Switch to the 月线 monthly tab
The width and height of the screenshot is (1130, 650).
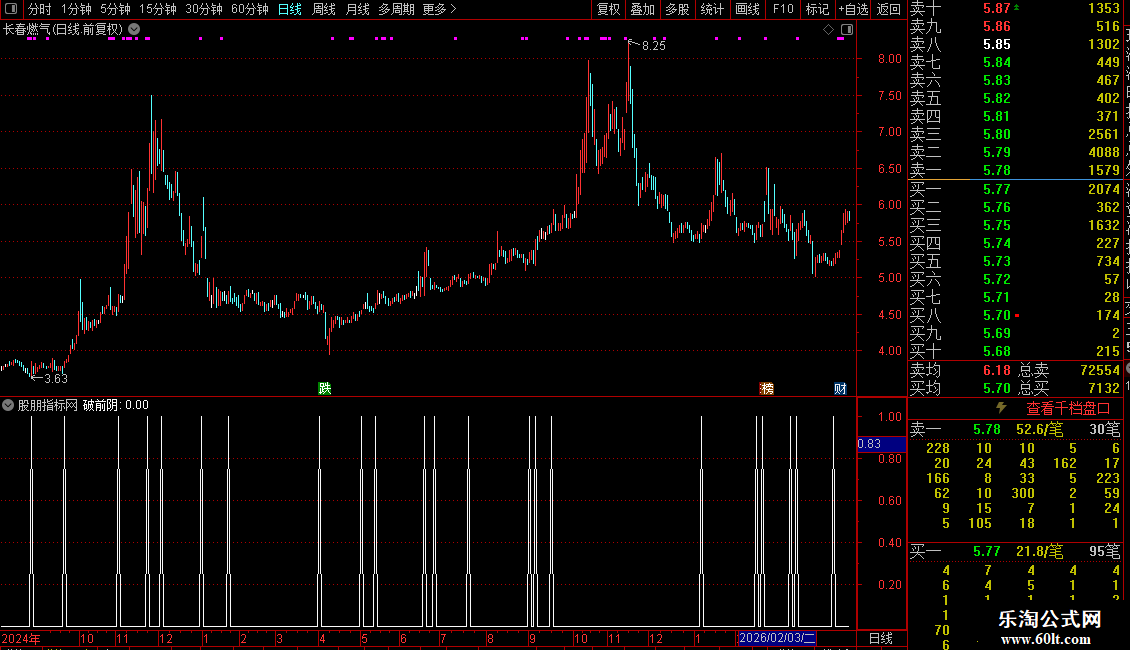pyautogui.click(x=357, y=9)
